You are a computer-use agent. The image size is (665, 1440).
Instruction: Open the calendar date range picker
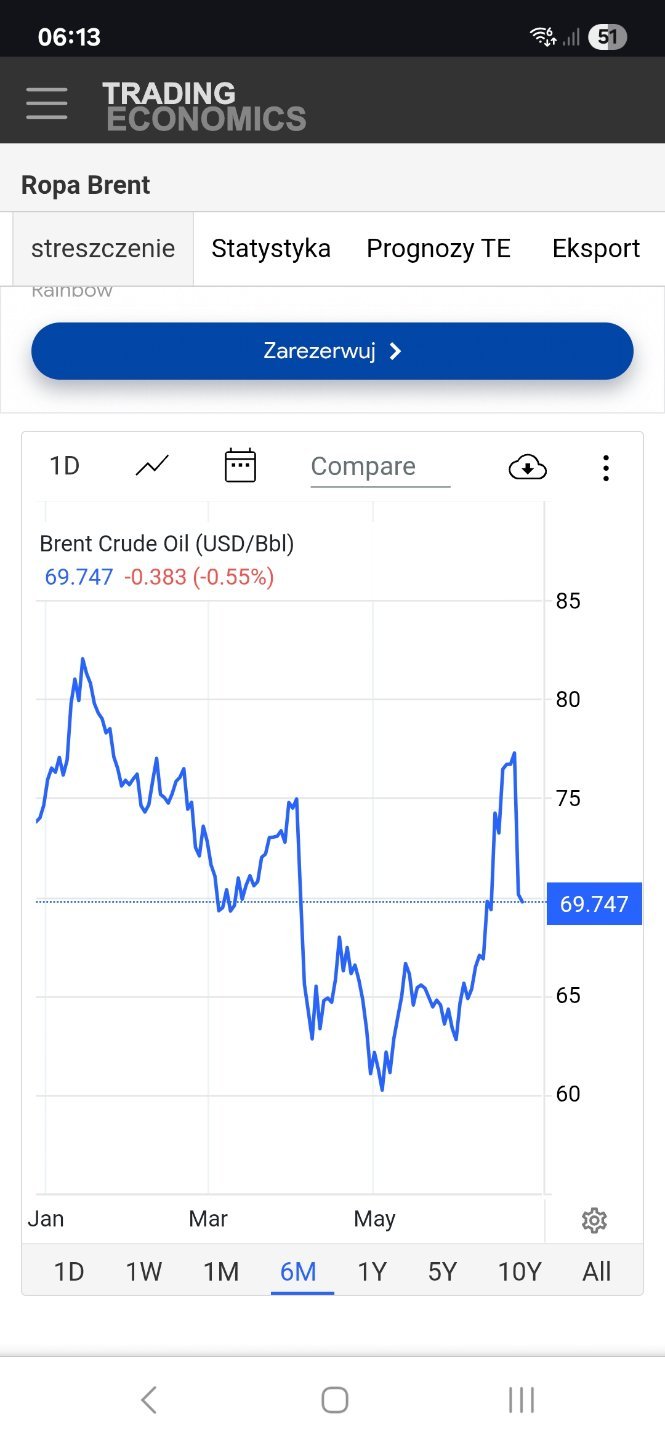(240, 466)
